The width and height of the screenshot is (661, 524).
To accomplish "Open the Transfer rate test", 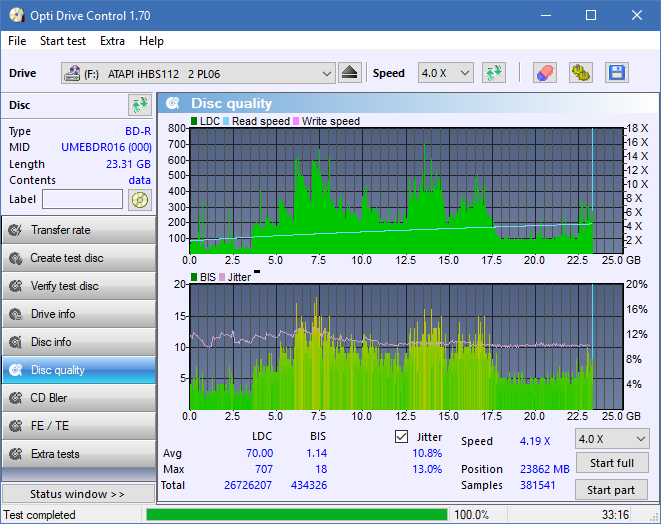I will coord(78,230).
